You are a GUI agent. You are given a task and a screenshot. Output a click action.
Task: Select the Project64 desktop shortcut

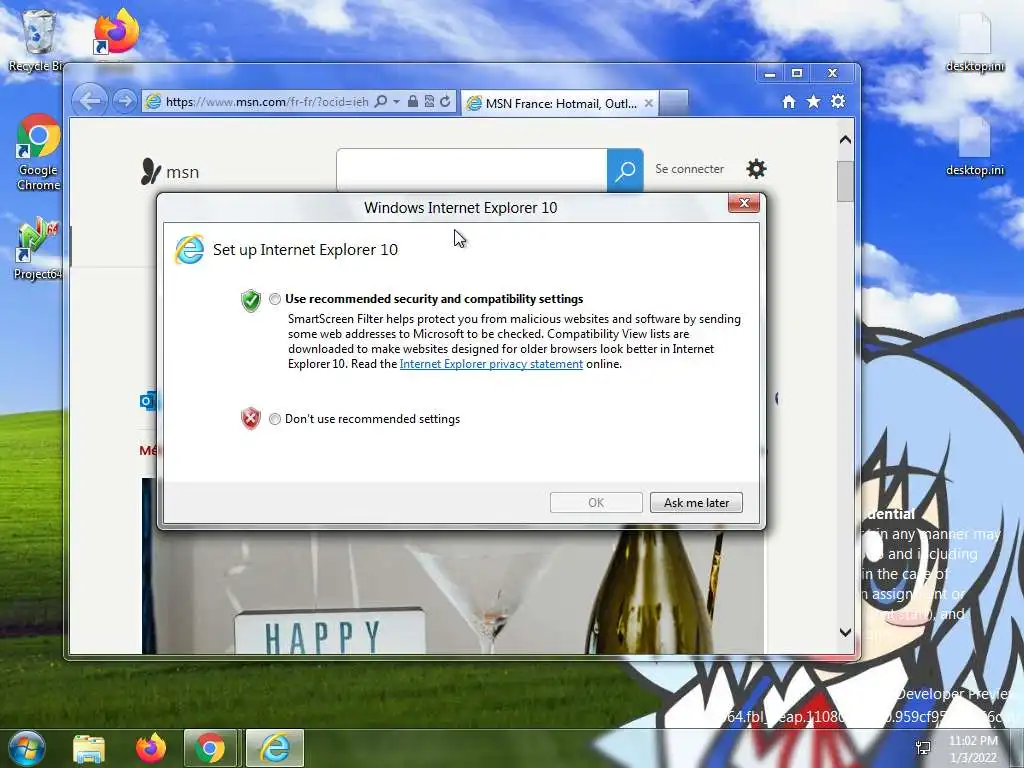click(x=37, y=249)
